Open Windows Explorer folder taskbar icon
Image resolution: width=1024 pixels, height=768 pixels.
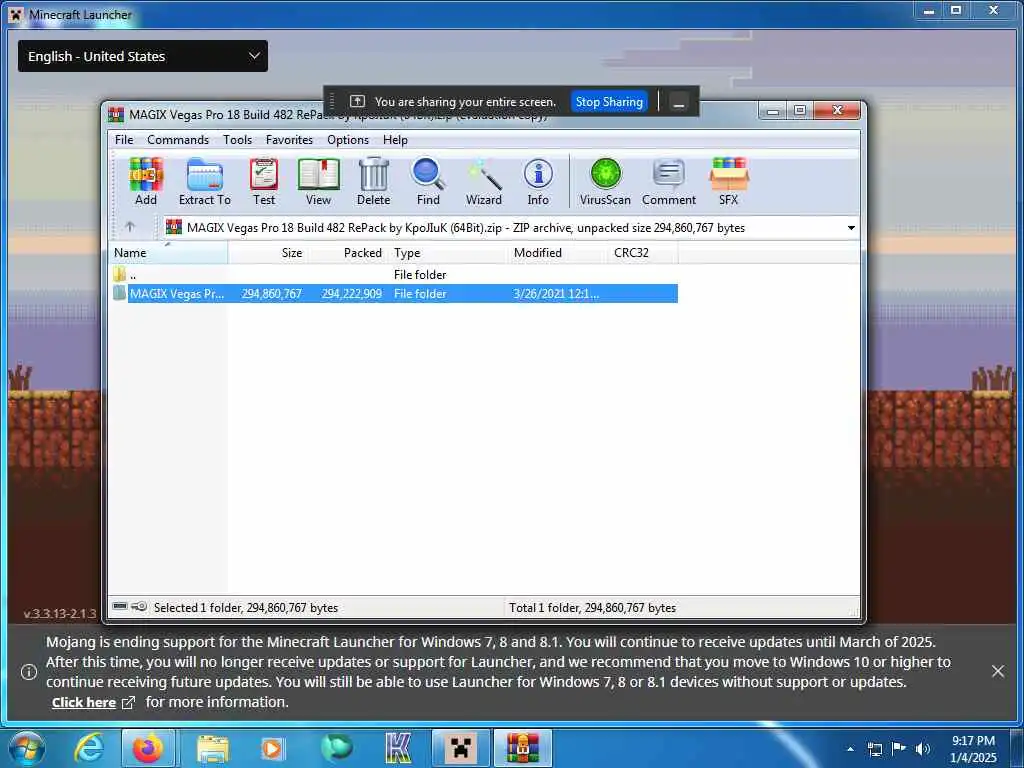[x=213, y=748]
